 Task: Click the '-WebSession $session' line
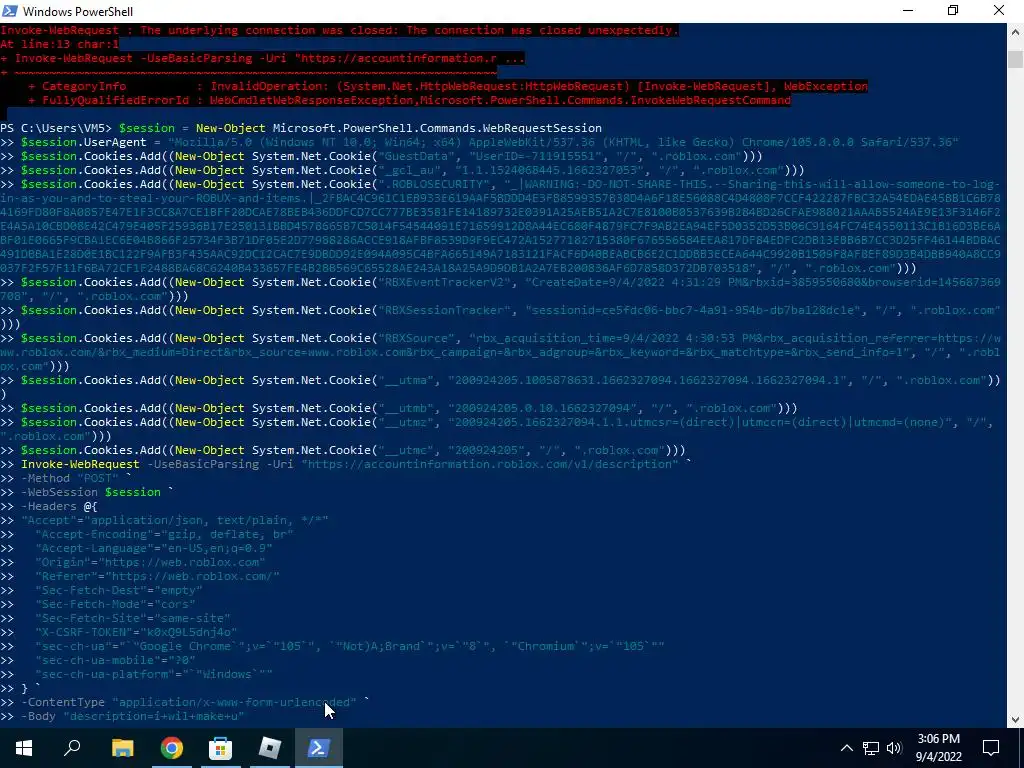(x=97, y=492)
